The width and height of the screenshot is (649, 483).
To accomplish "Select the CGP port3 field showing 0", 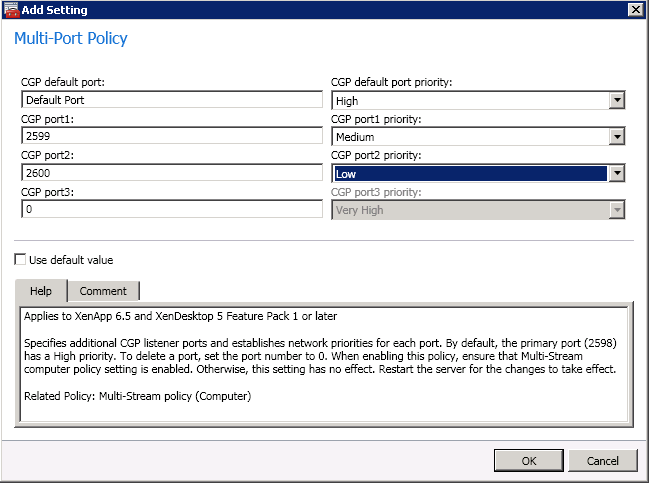I will click(x=171, y=210).
